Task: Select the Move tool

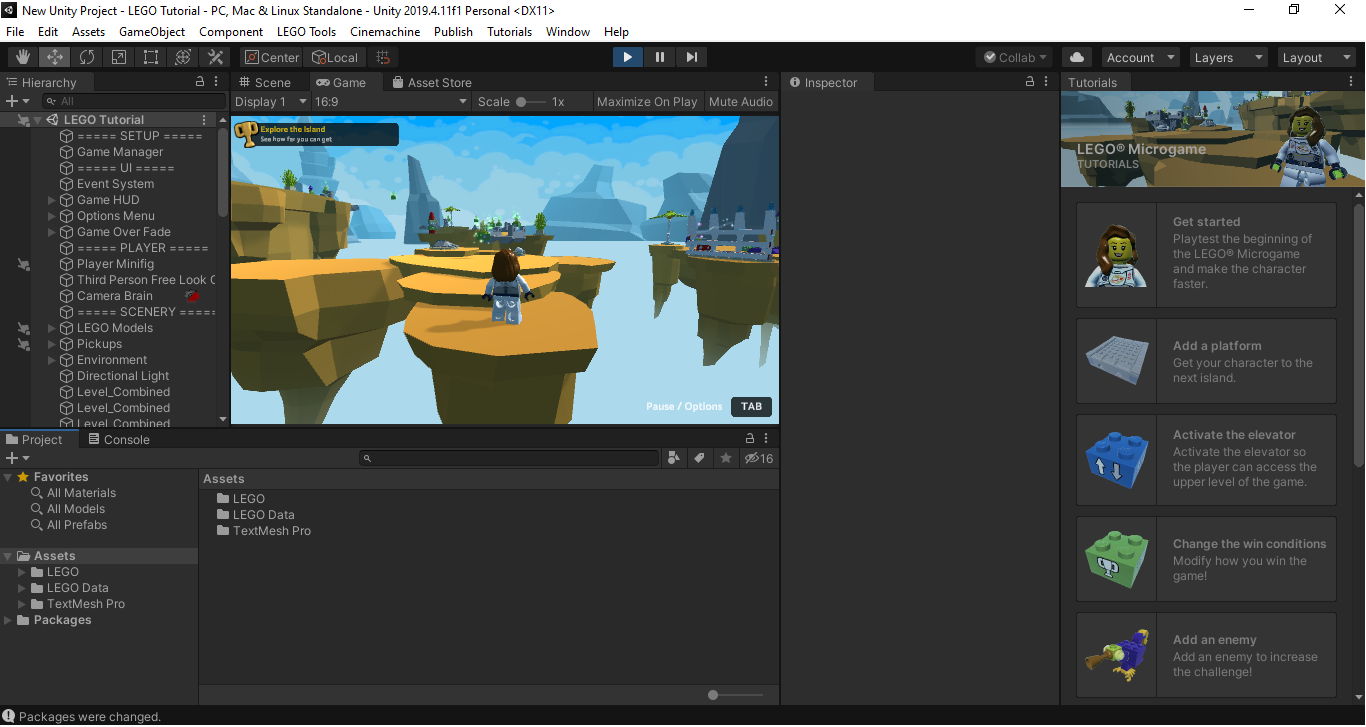Action: point(53,57)
